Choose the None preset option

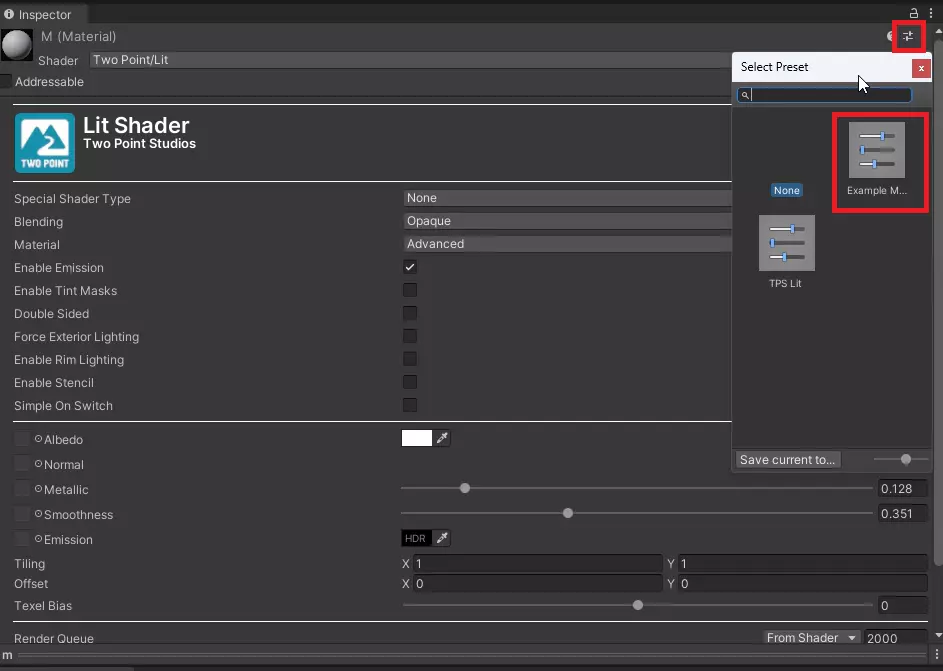(787, 191)
